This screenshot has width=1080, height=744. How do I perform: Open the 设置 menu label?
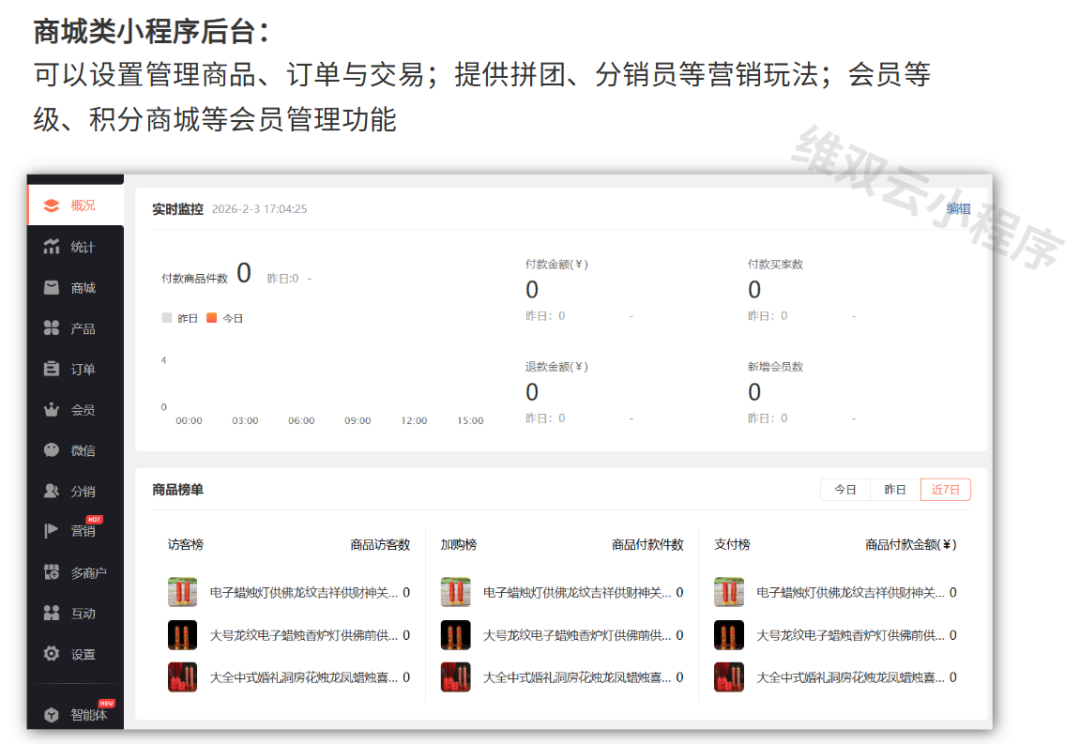tap(83, 654)
